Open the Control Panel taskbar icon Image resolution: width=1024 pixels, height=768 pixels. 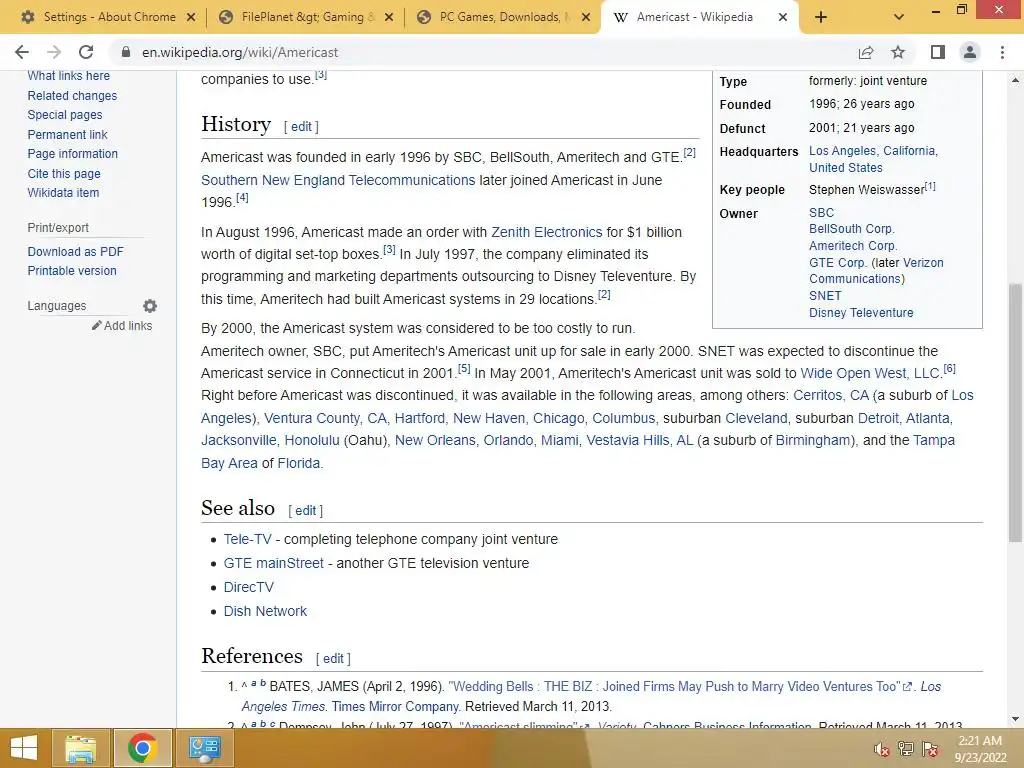point(204,748)
